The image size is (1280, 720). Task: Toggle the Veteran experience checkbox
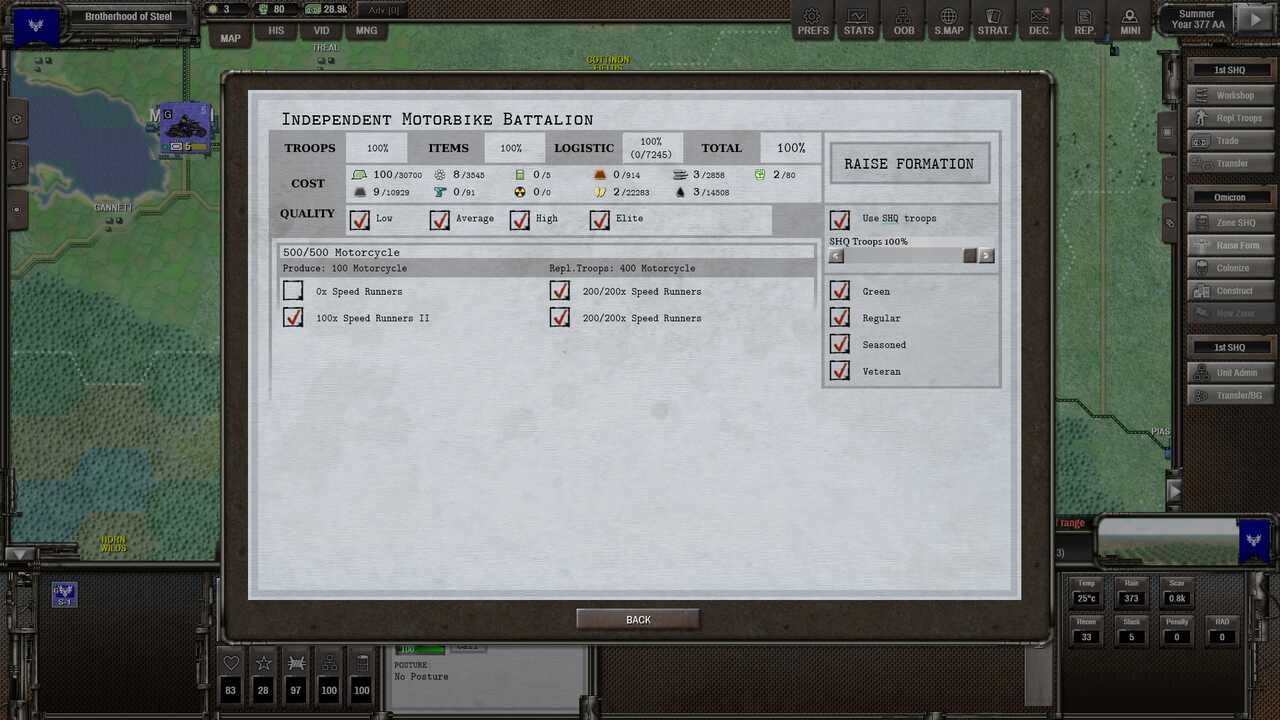tap(840, 372)
